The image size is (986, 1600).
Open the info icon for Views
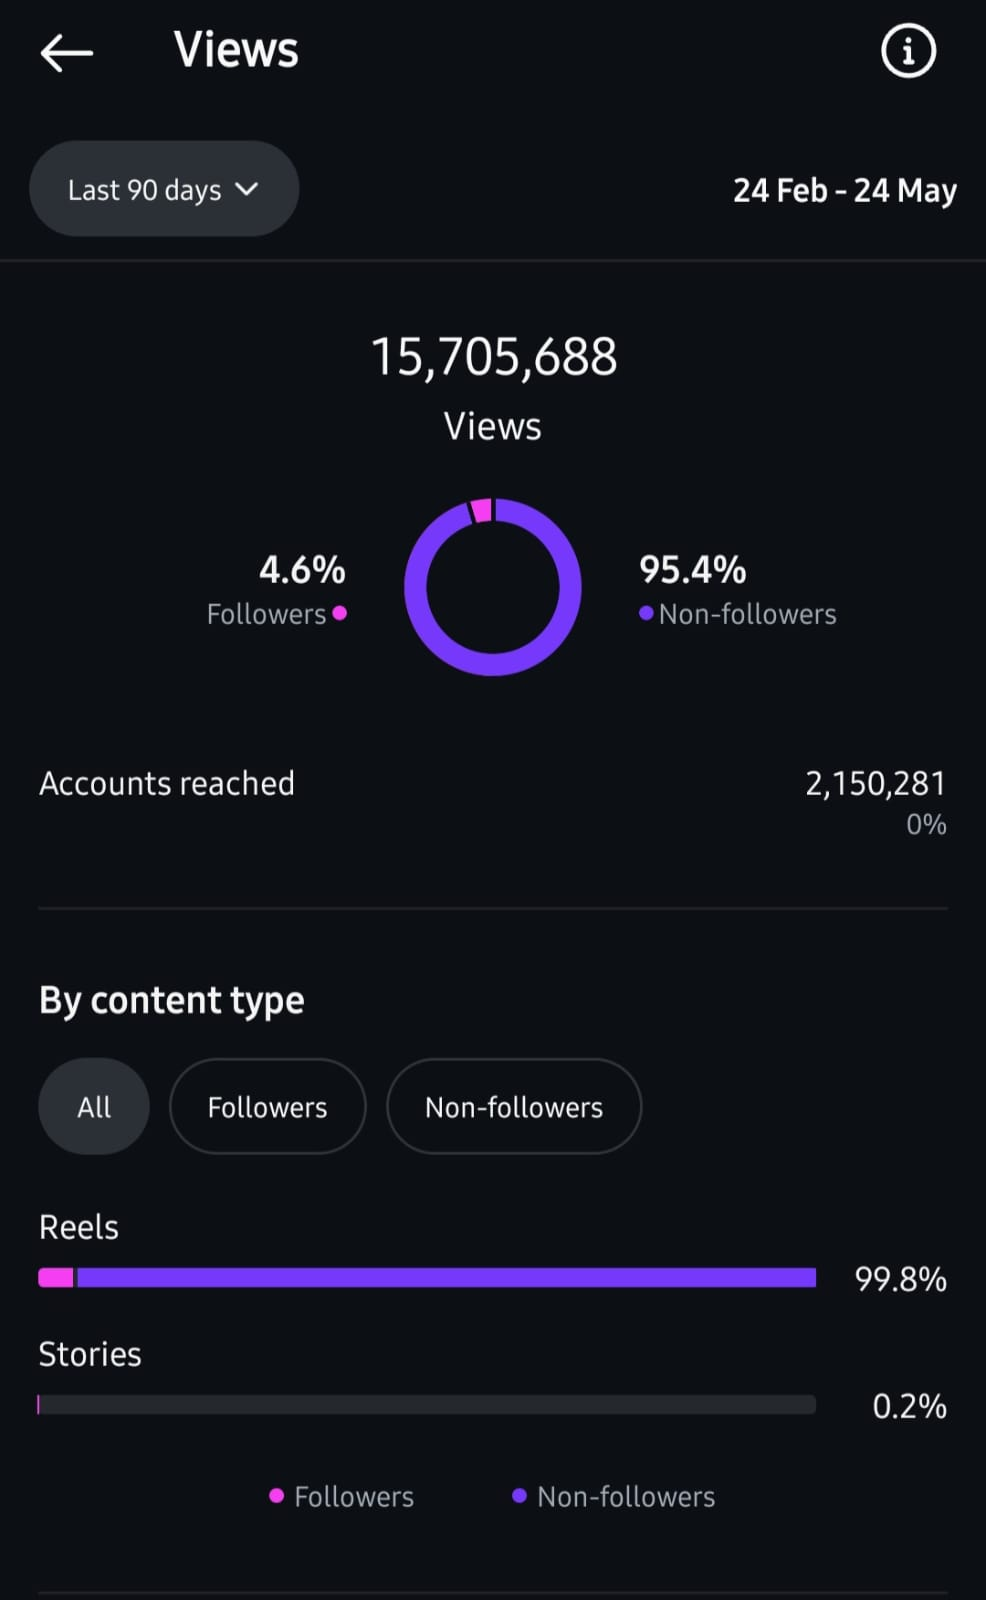pos(908,51)
